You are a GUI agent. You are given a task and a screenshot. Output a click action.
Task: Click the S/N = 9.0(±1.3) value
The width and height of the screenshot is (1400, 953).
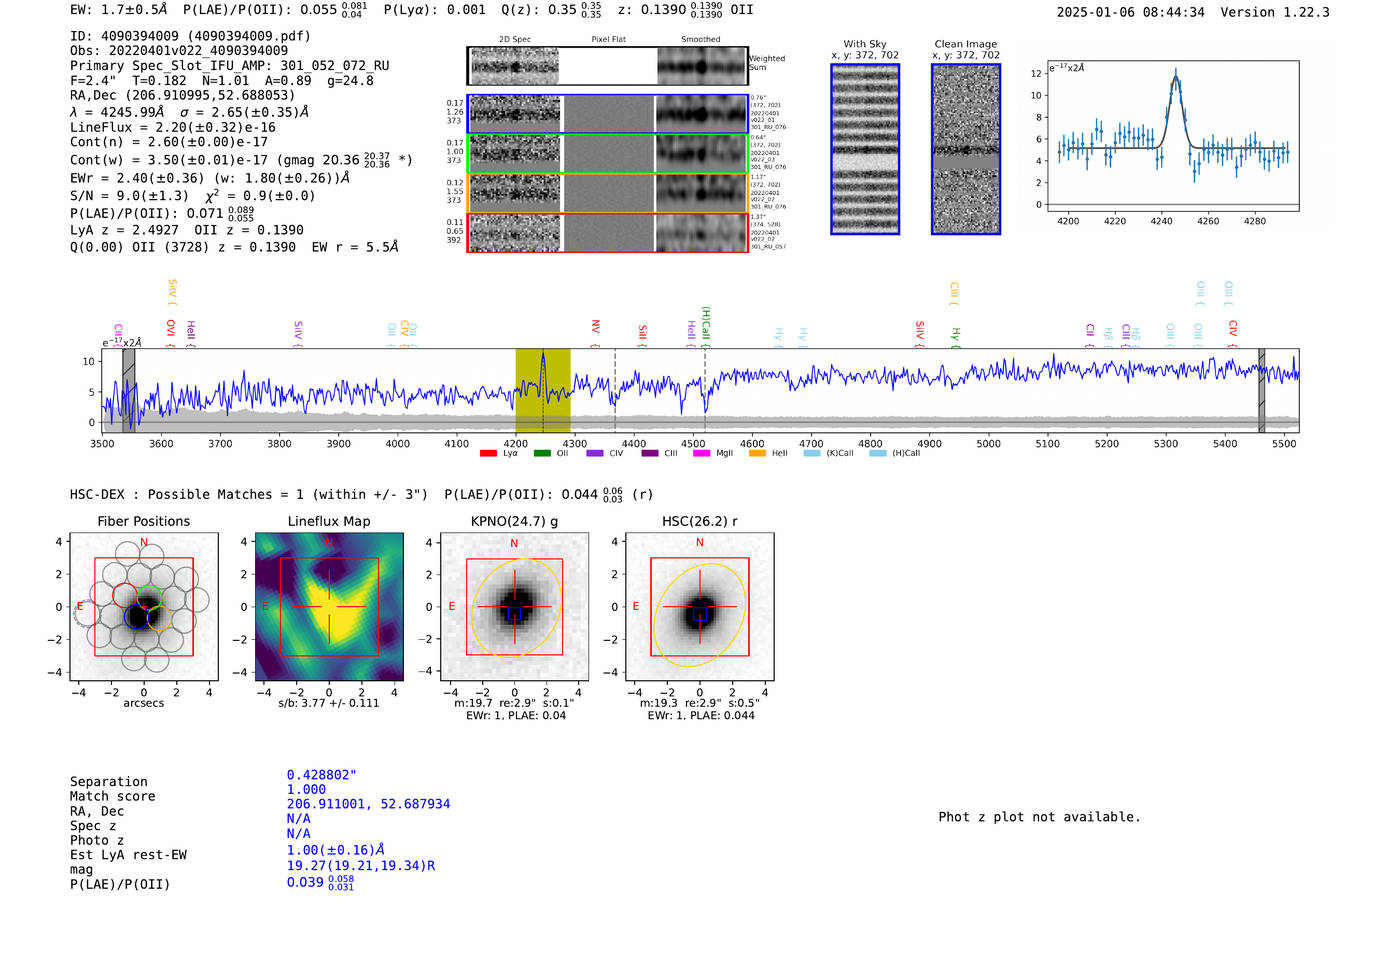(129, 196)
